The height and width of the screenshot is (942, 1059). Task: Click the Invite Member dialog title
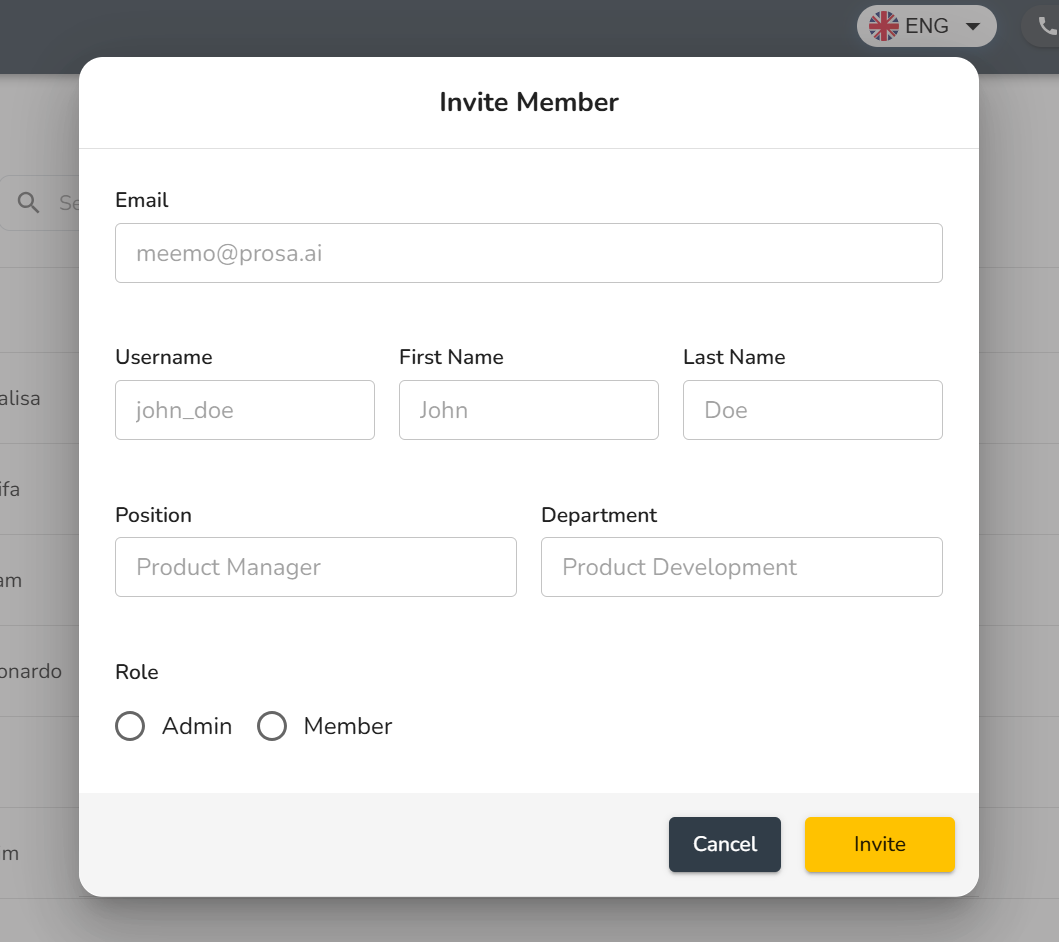[529, 102]
